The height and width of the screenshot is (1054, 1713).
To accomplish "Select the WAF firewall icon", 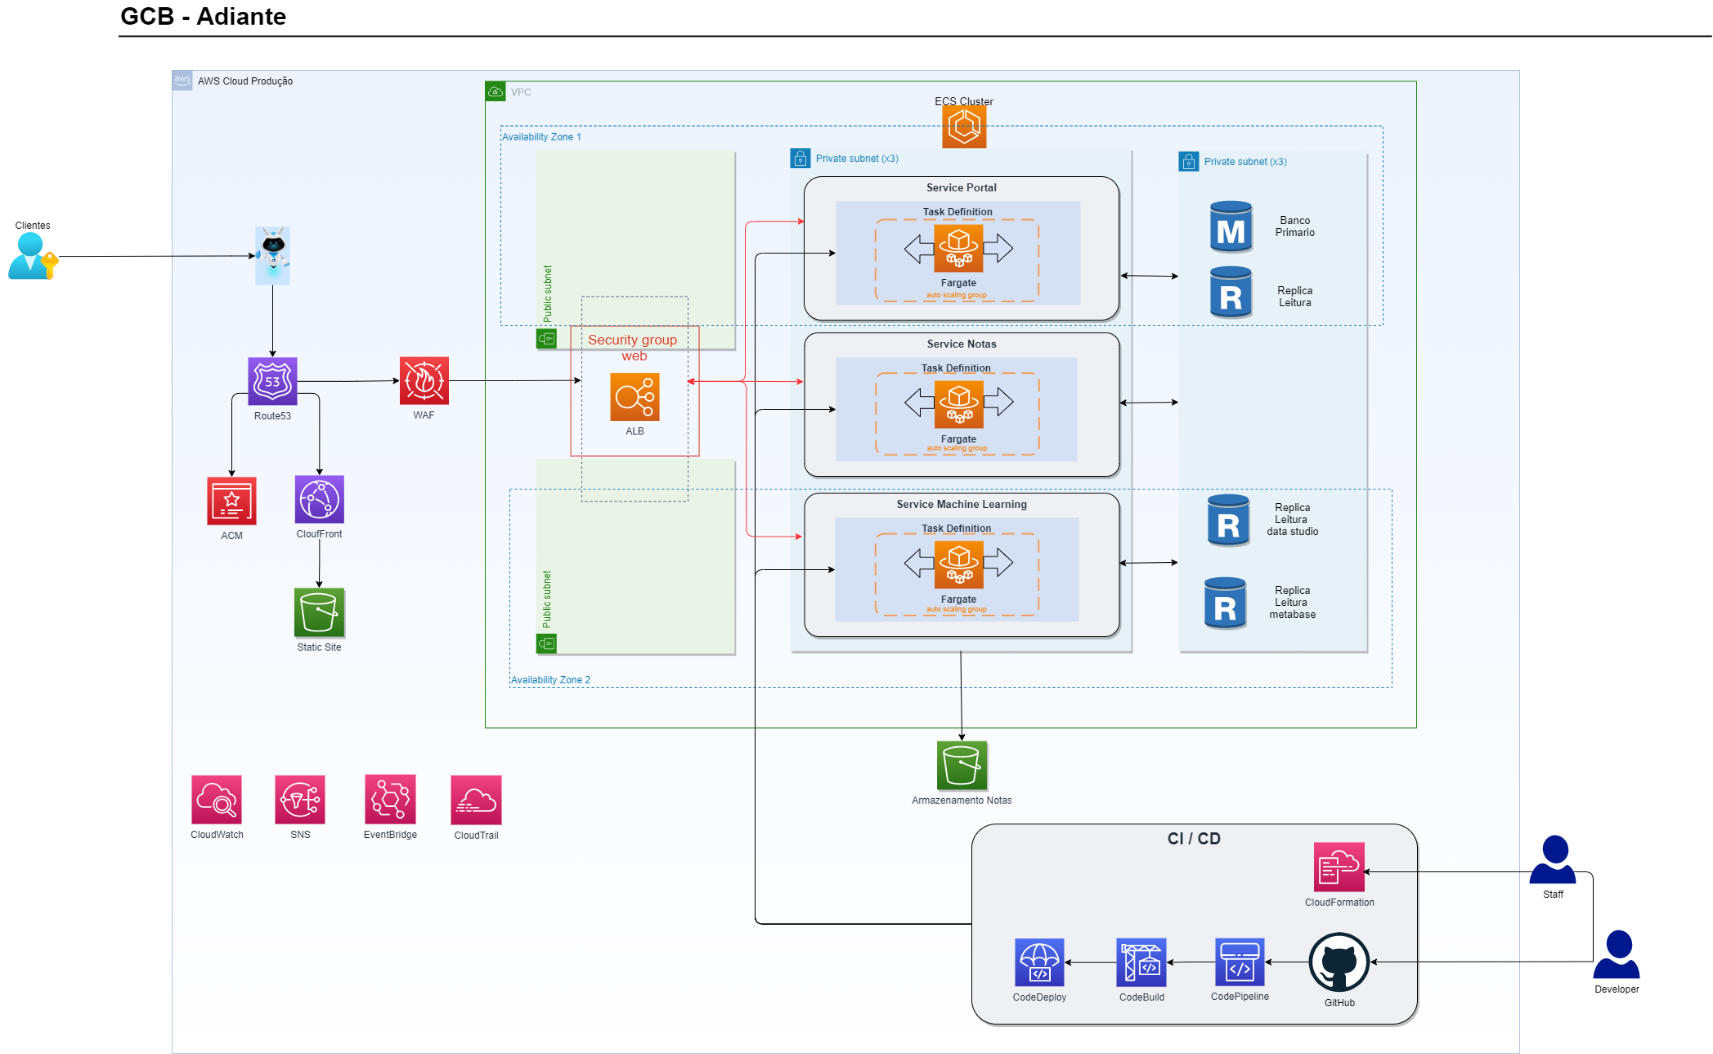I will tap(424, 381).
